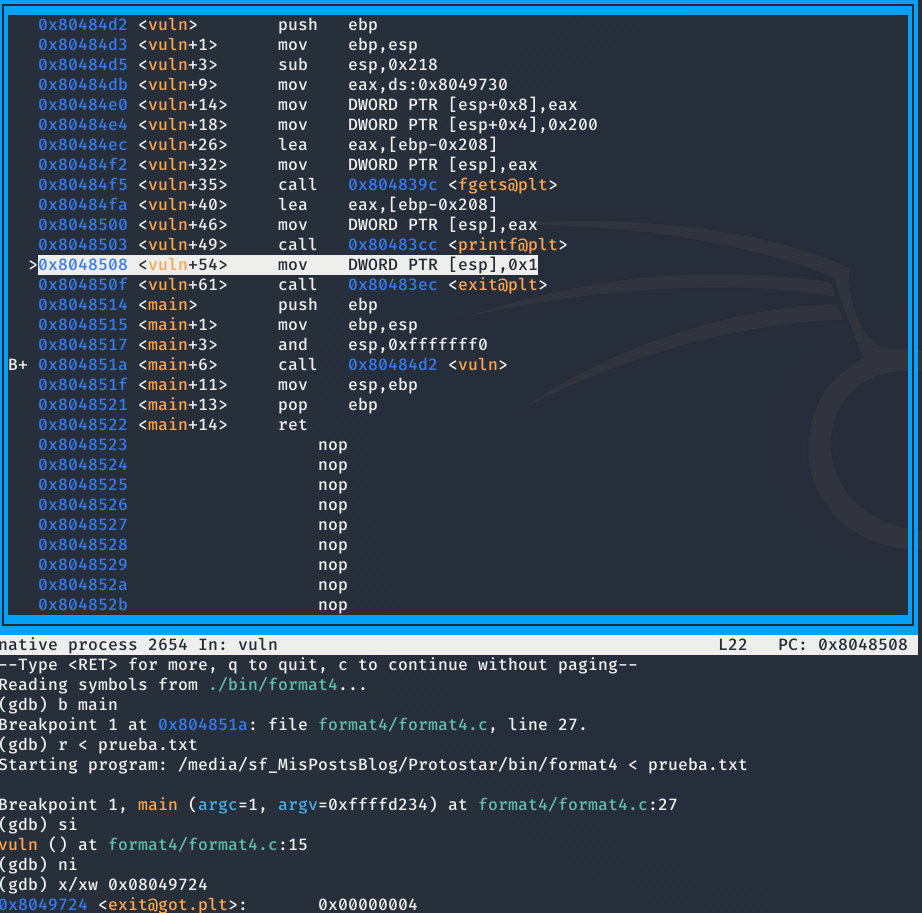922x913 pixels.
Task: Select the first lea eax,[ebp-0x208] at vuln+26
Action: pos(387,145)
